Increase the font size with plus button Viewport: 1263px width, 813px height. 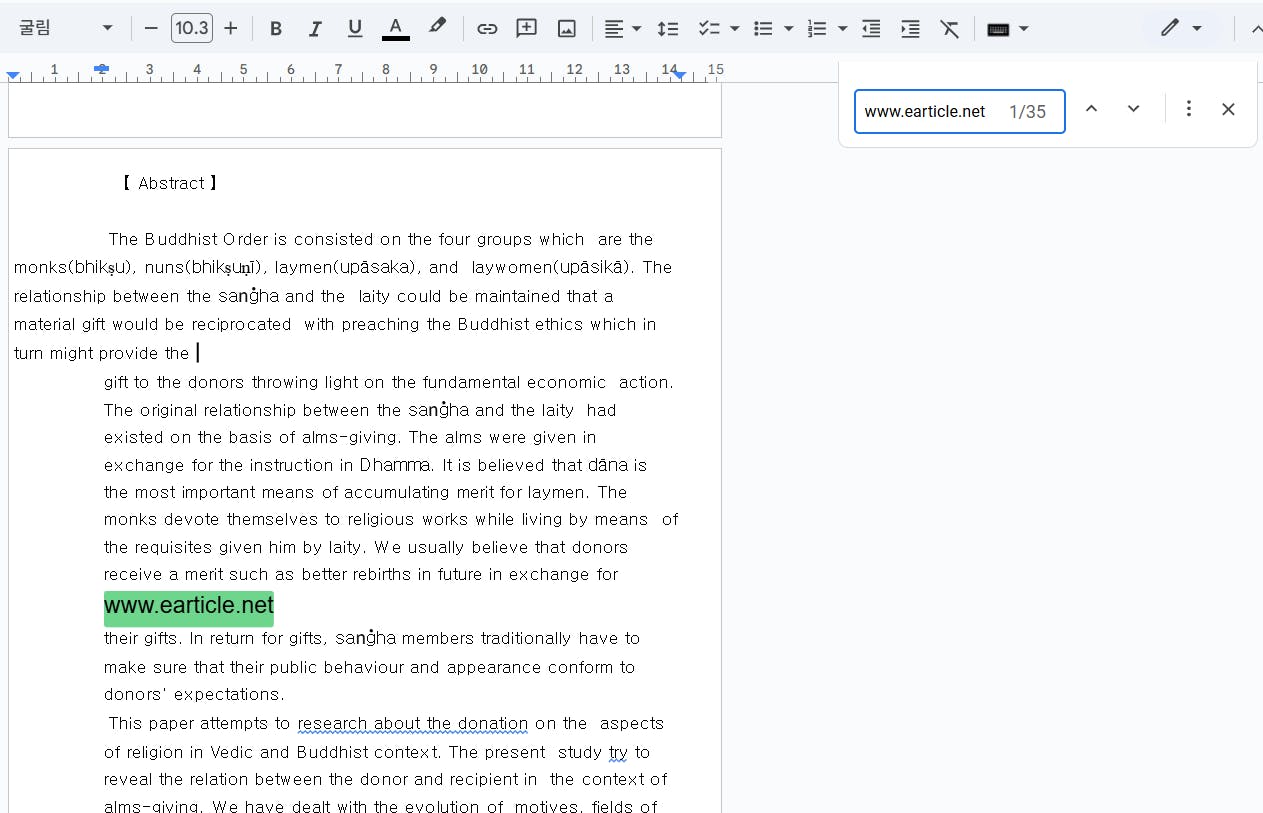[231, 28]
